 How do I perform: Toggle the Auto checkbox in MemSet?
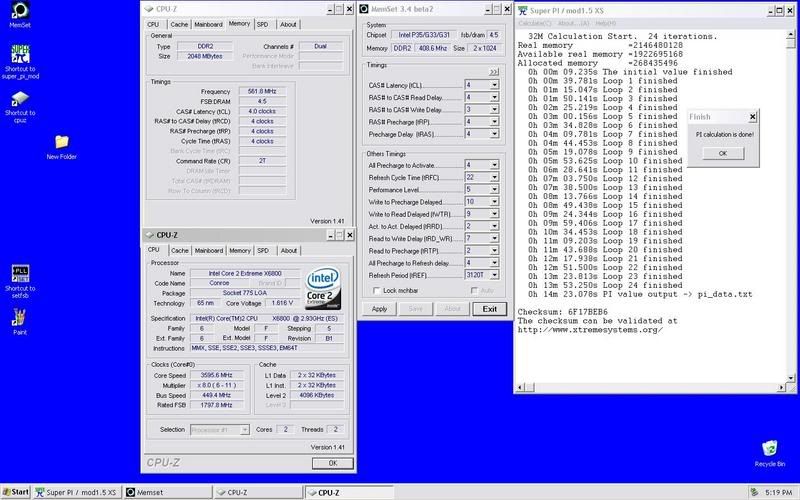(x=474, y=291)
